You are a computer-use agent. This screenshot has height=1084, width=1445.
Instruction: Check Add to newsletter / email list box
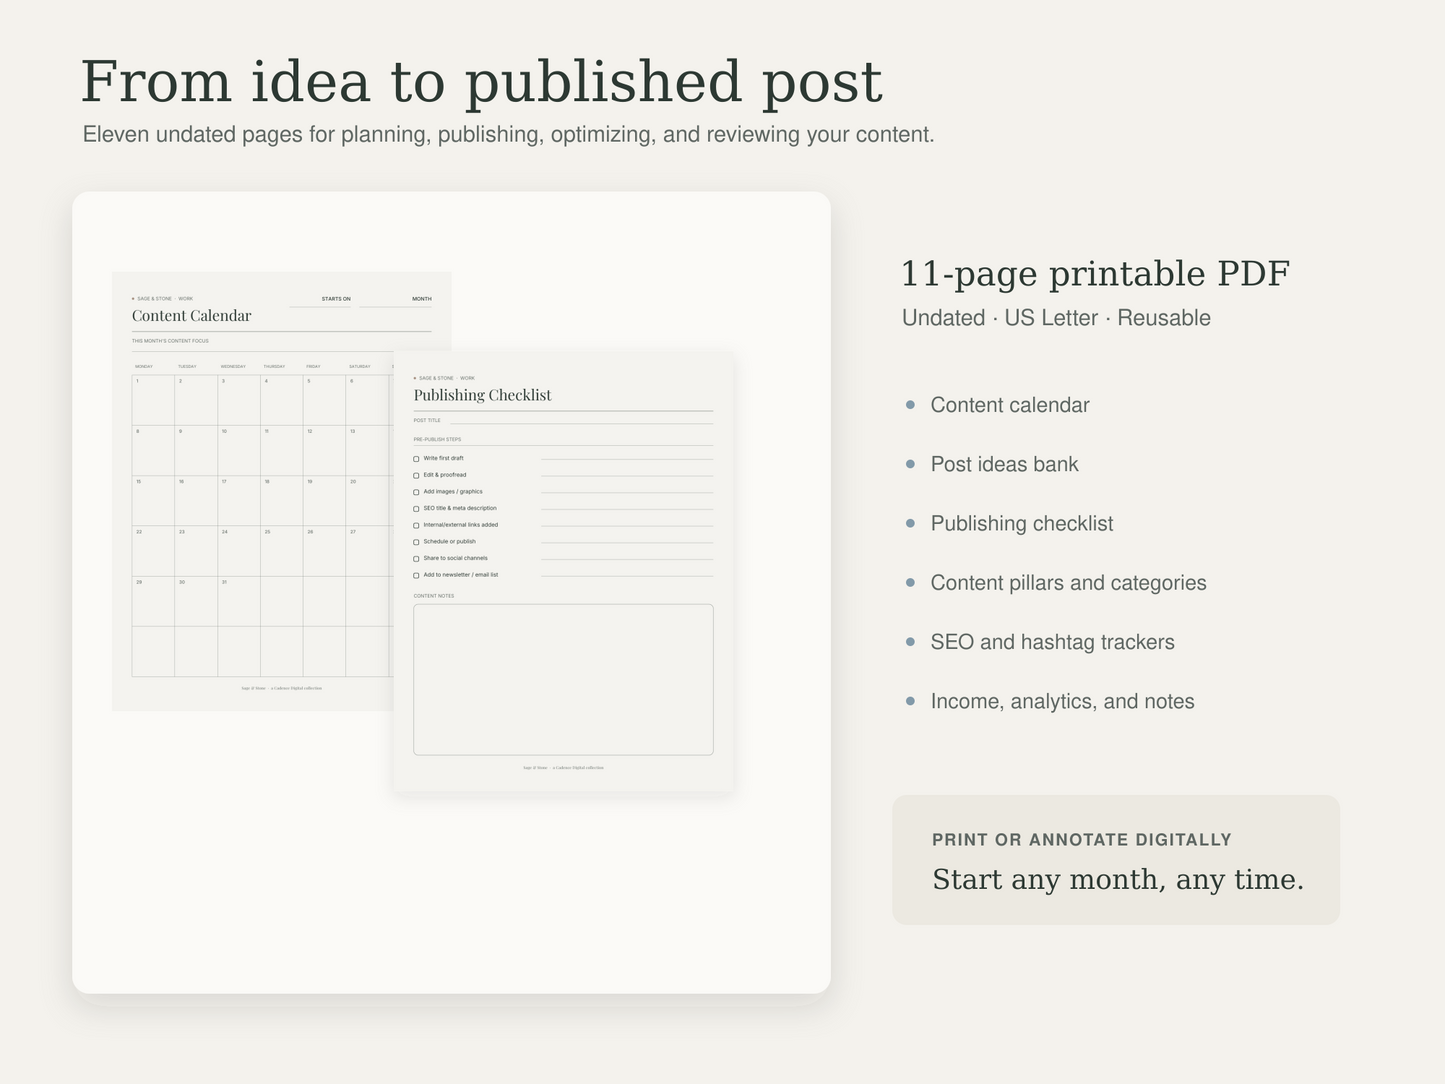[x=416, y=575]
